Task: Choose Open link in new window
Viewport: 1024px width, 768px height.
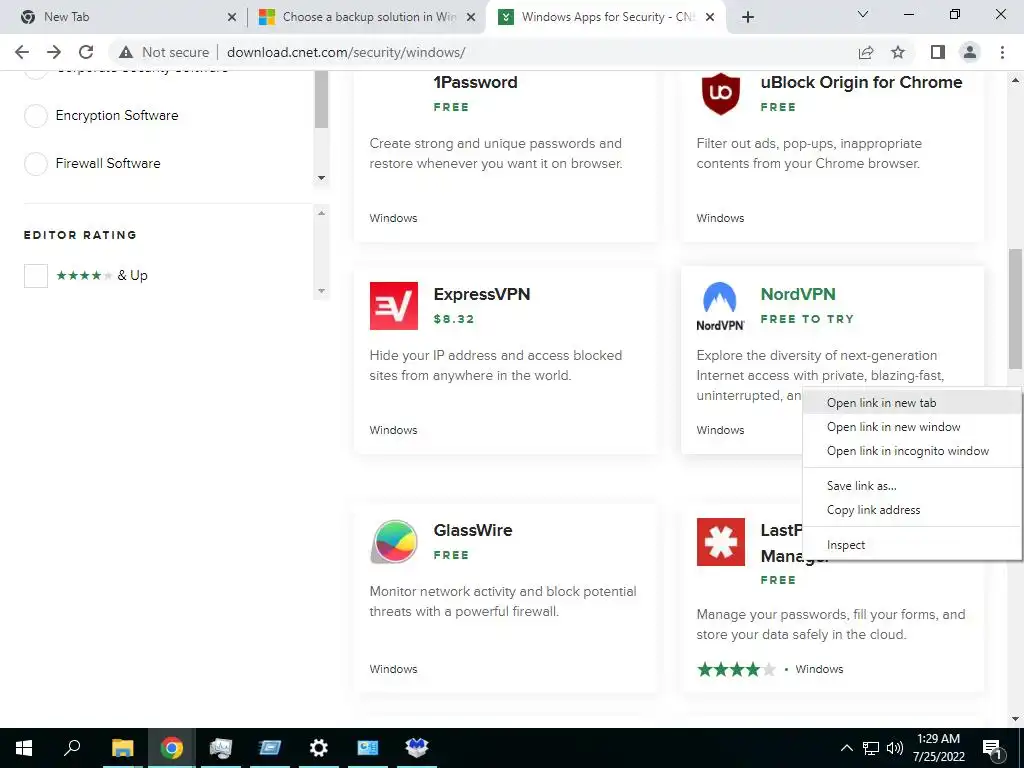Action: pyautogui.click(x=912, y=427)
